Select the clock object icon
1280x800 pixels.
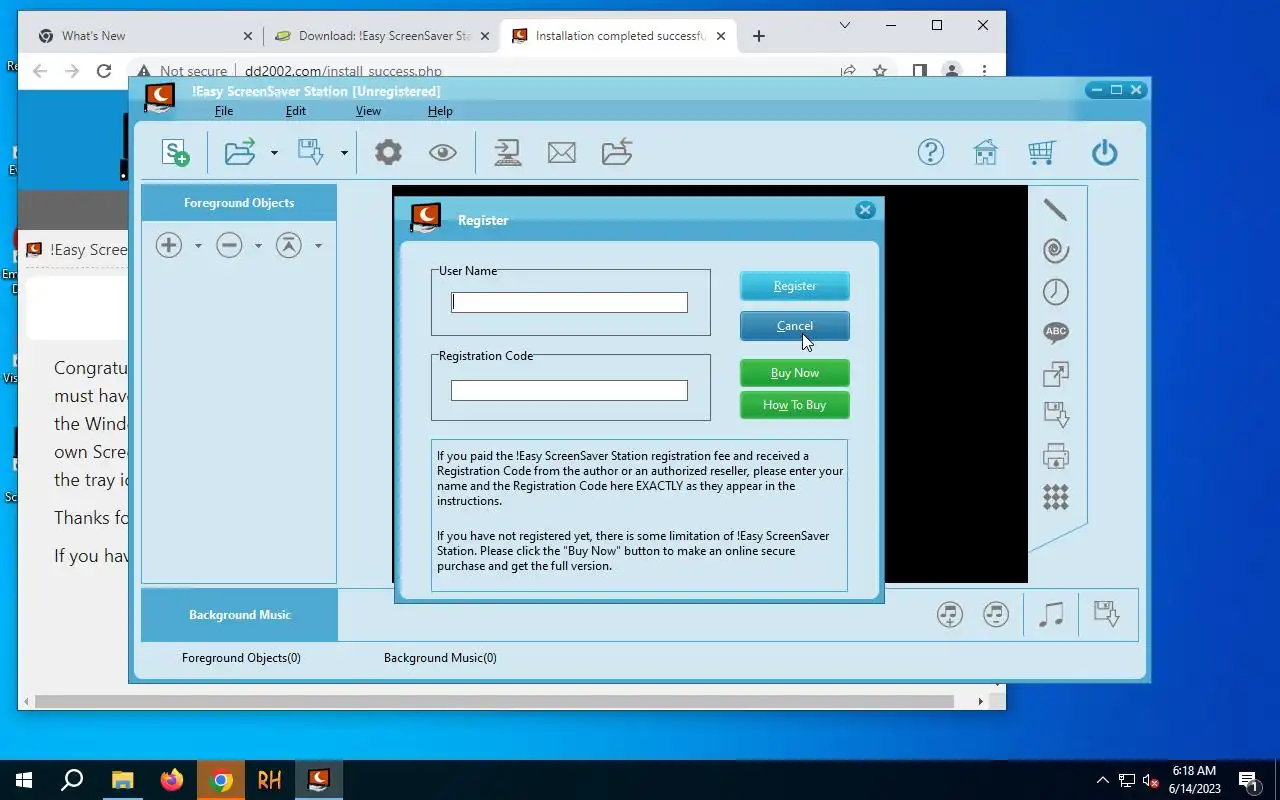1056,292
